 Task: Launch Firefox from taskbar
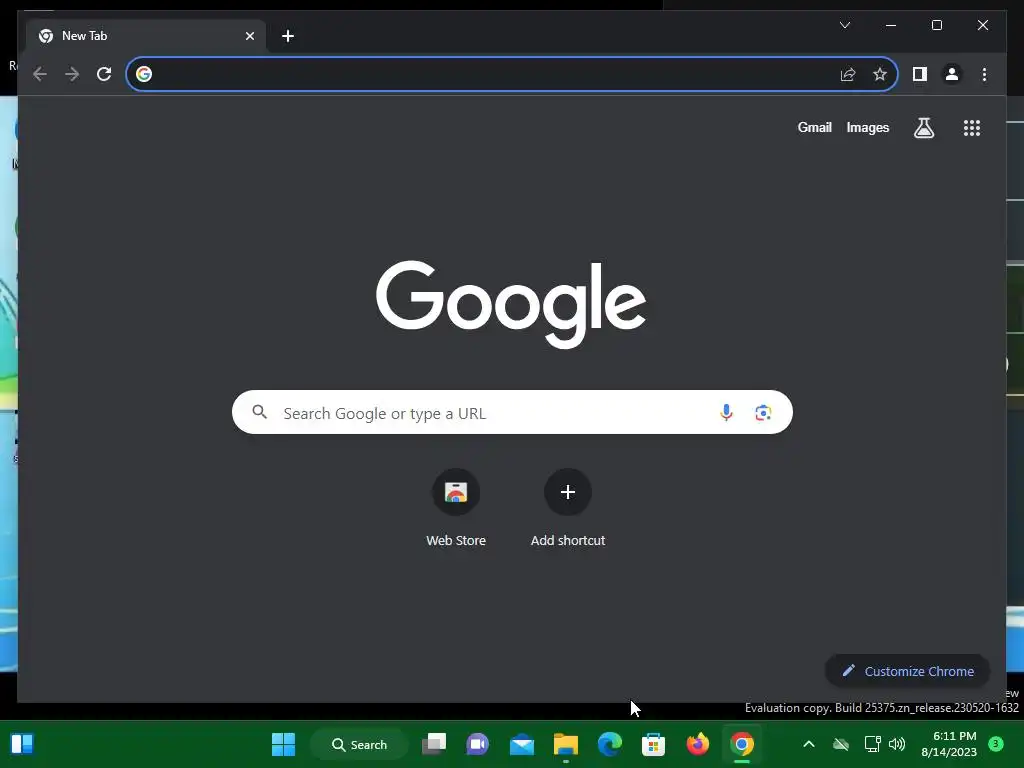tap(697, 744)
